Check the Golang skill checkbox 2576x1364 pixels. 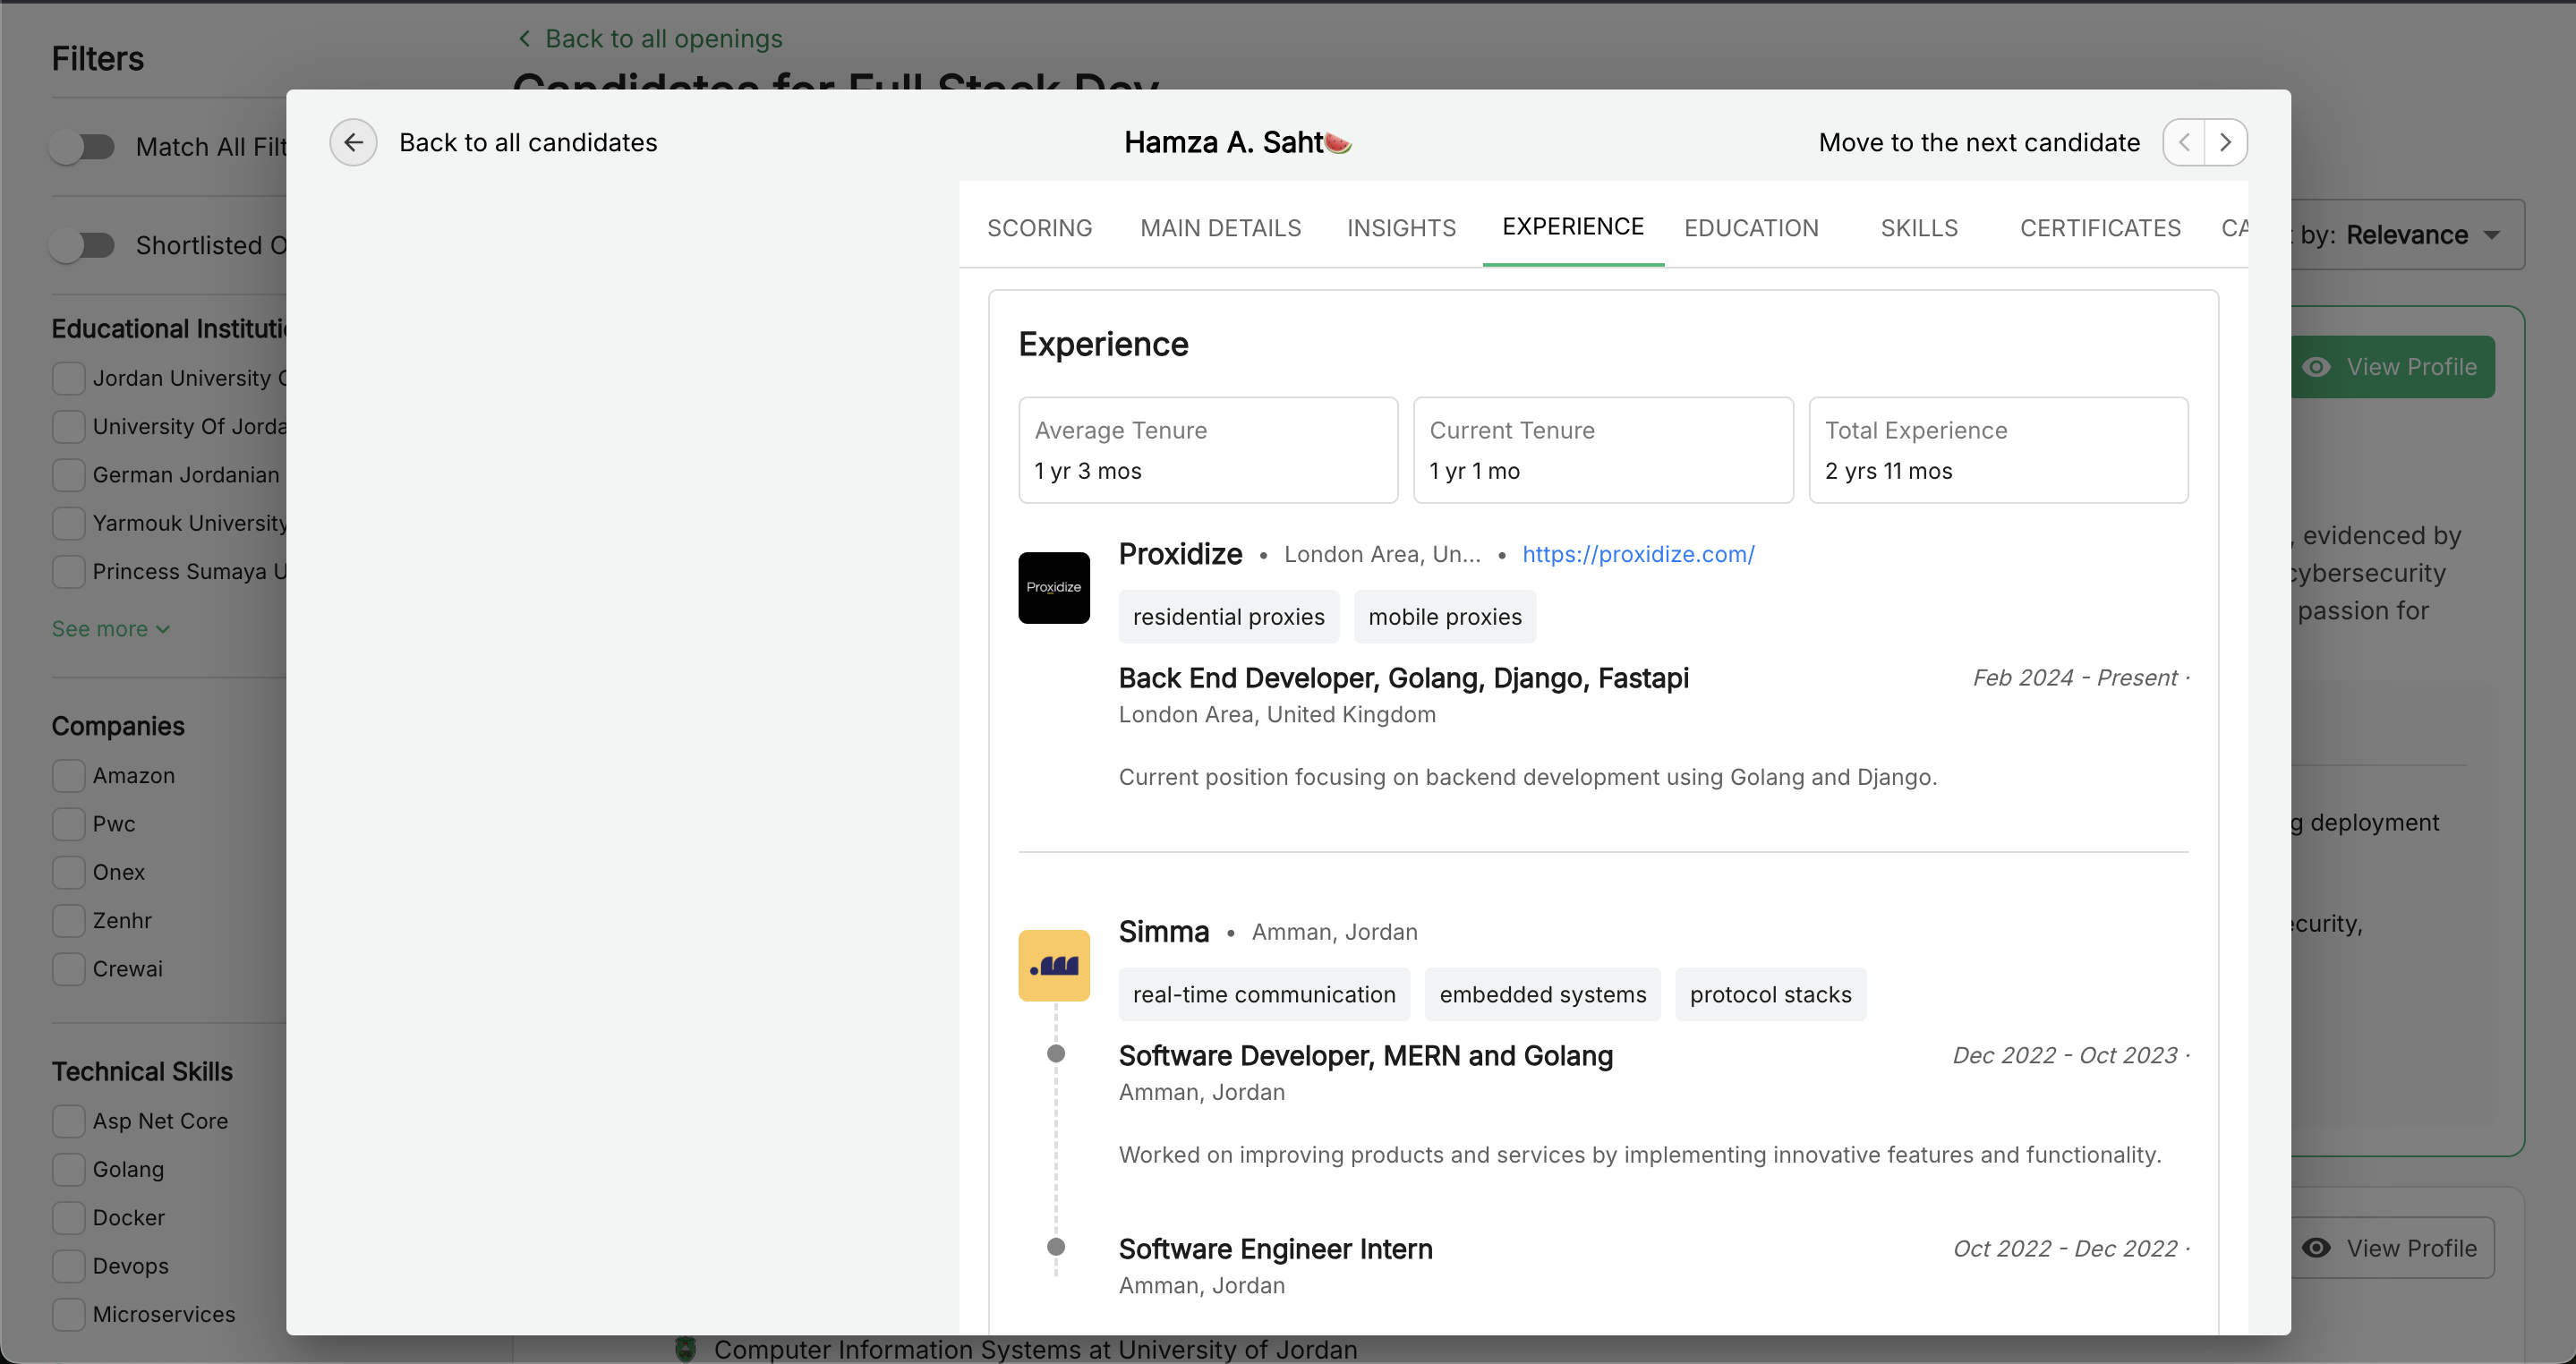pyautogui.click(x=69, y=1169)
